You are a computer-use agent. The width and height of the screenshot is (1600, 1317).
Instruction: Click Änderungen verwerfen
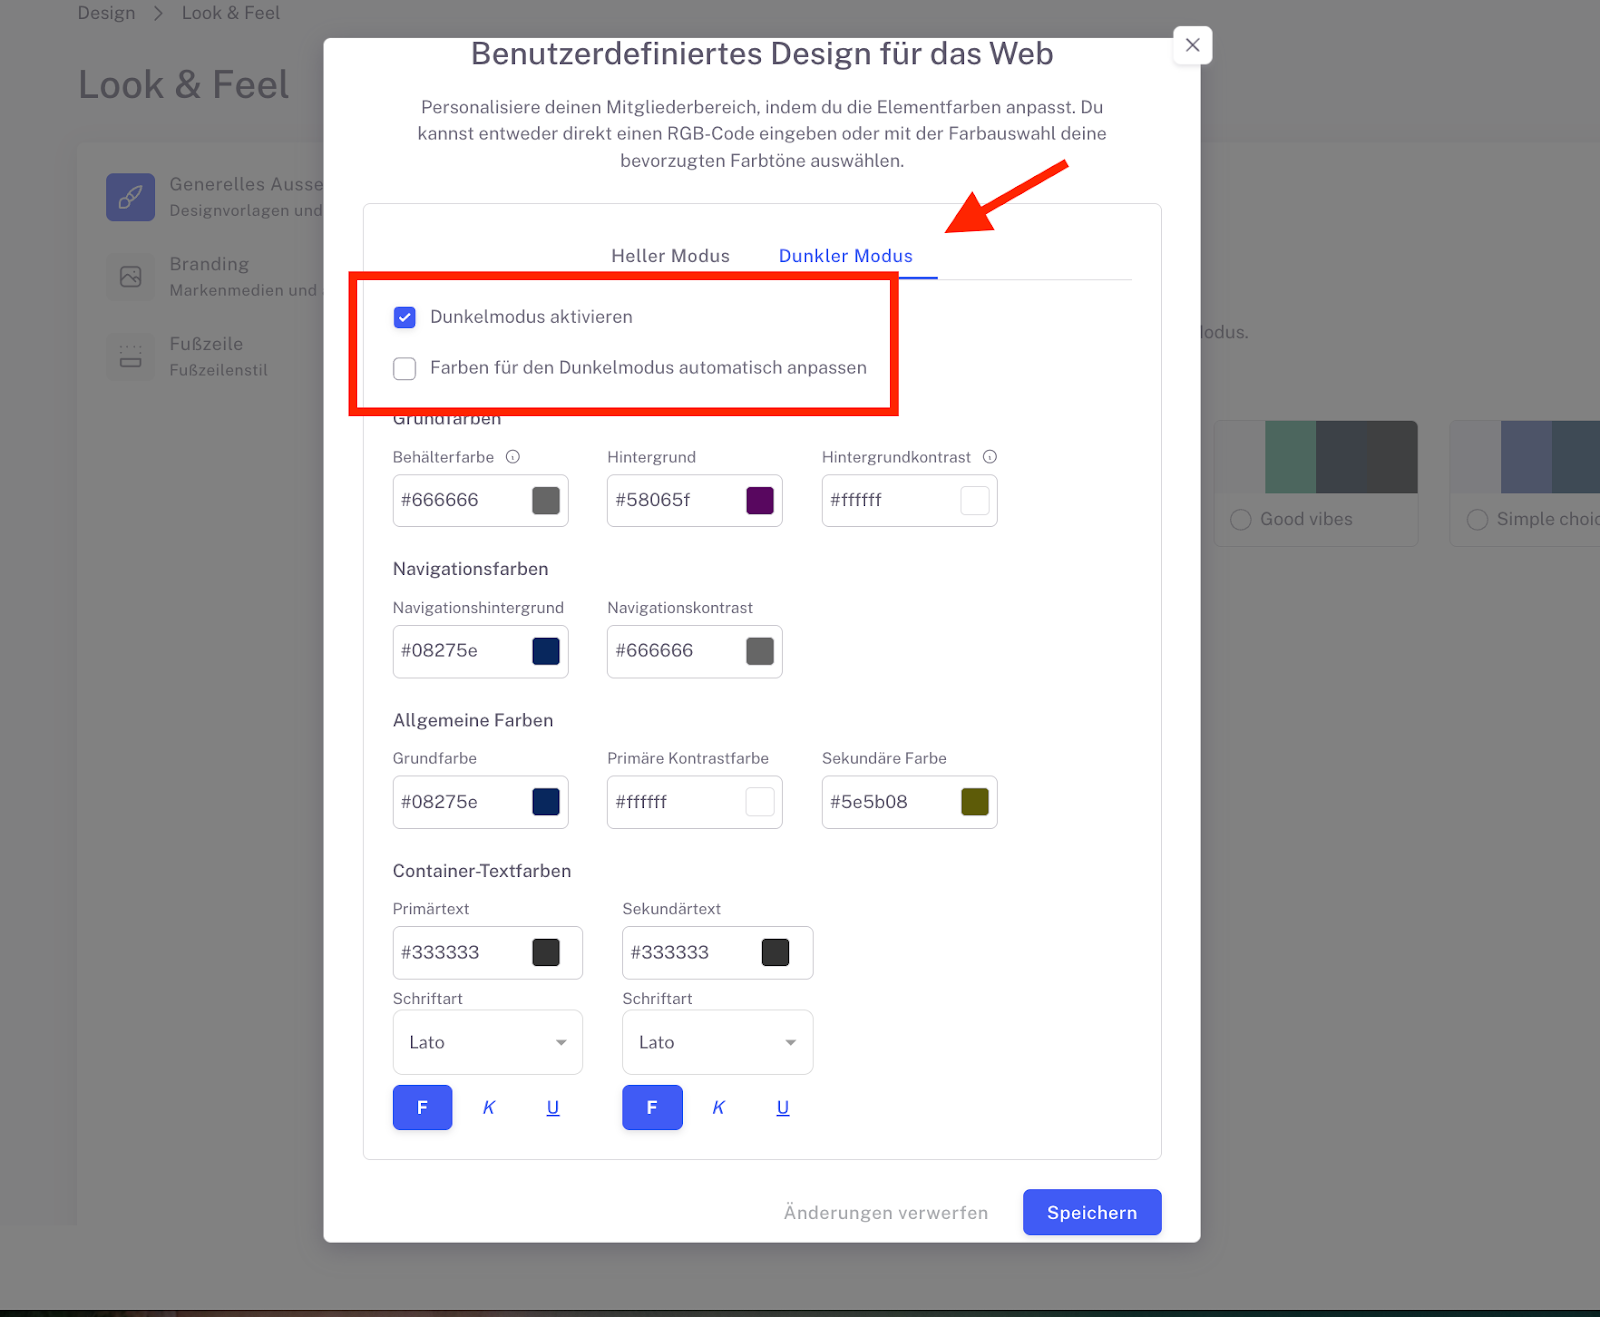(886, 1212)
